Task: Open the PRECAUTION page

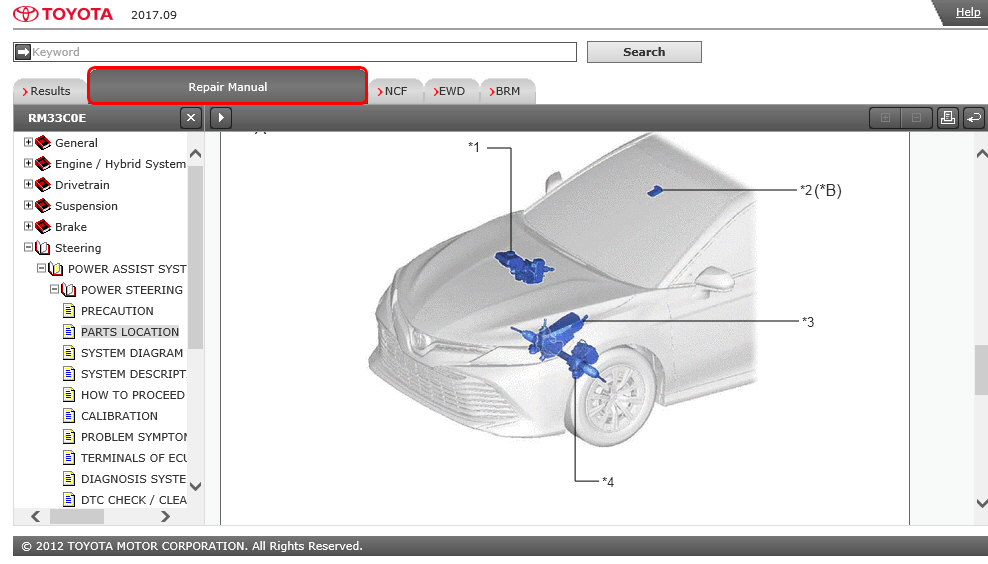Action: coord(117,311)
